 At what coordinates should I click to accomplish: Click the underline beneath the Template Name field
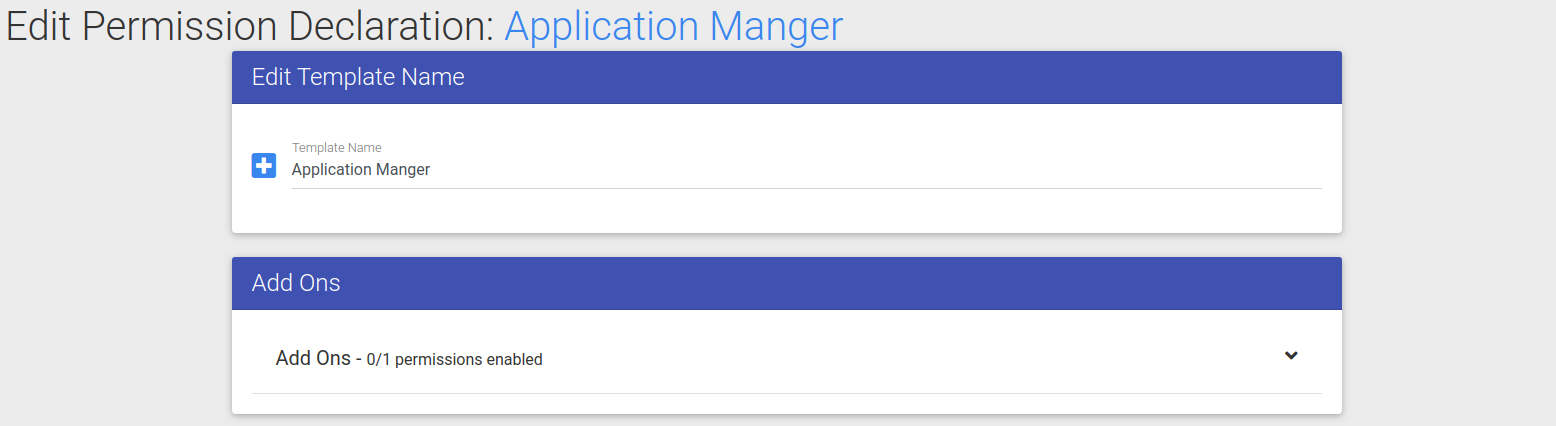click(806, 188)
